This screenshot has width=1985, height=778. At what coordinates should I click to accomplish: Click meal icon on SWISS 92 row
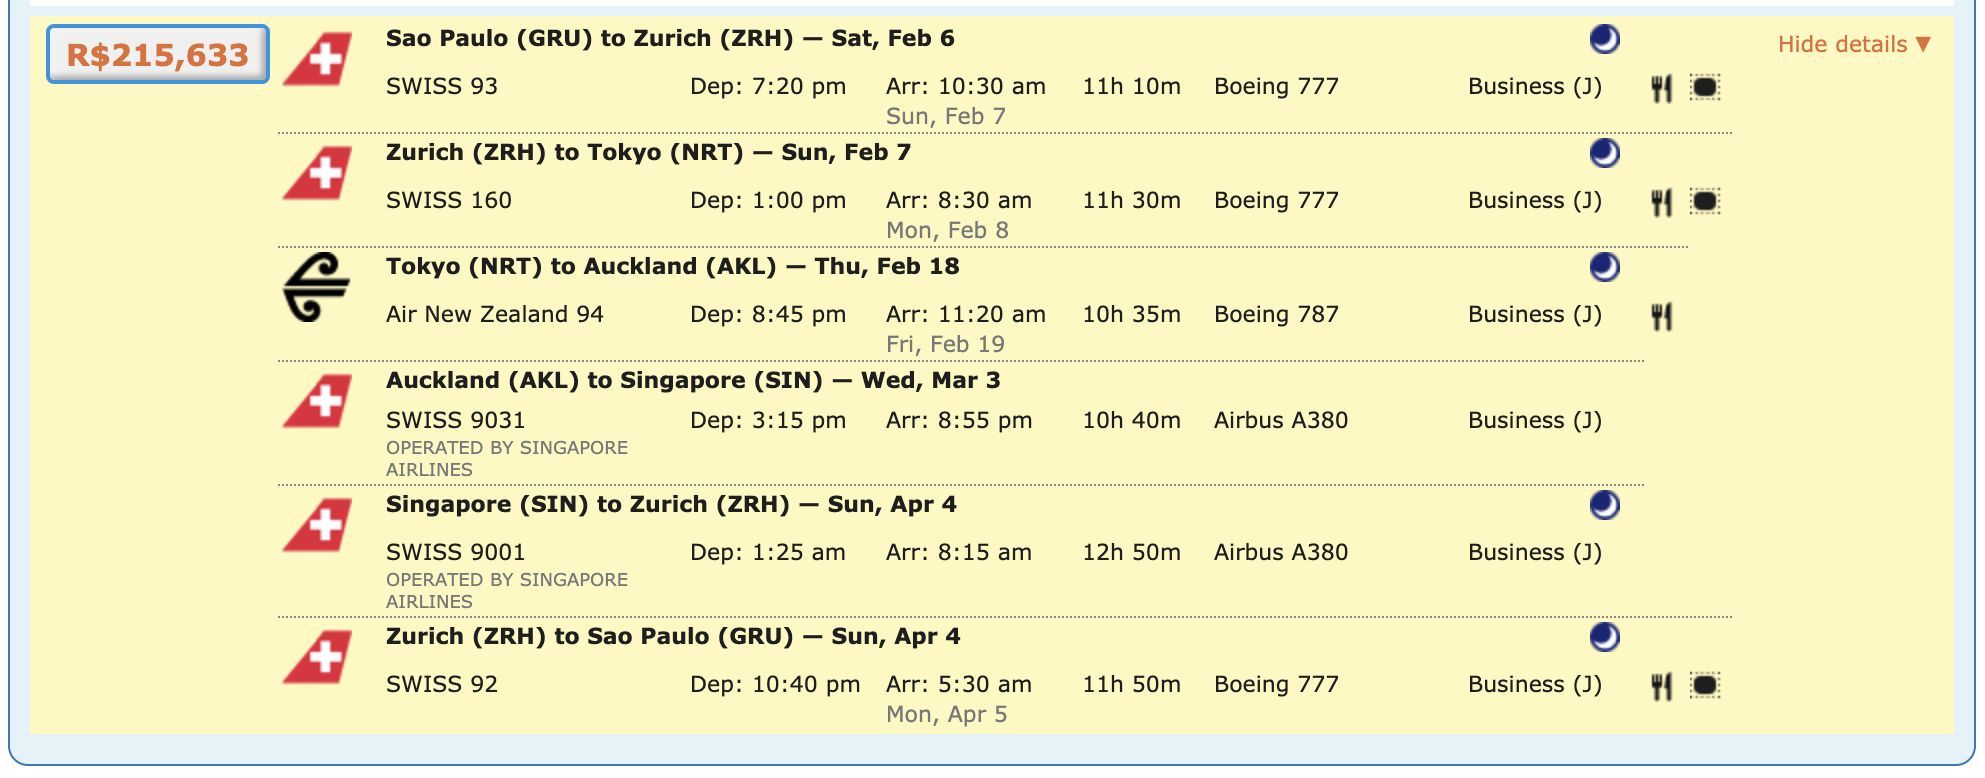coord(1661,686)
